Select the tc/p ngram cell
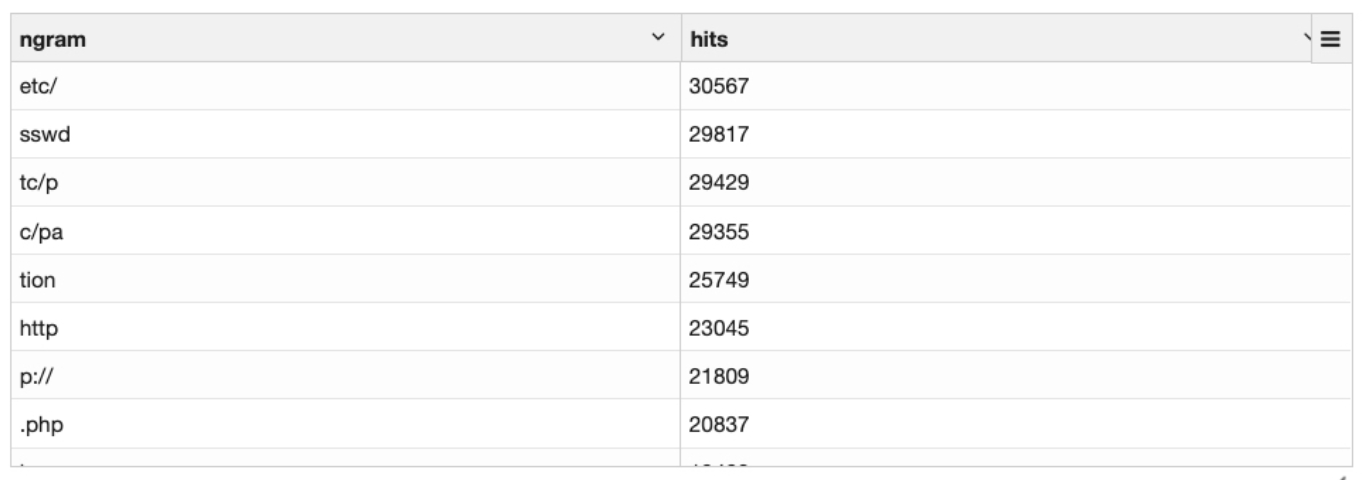Viewport: 1362px width, 480px height. pos(346,182)
